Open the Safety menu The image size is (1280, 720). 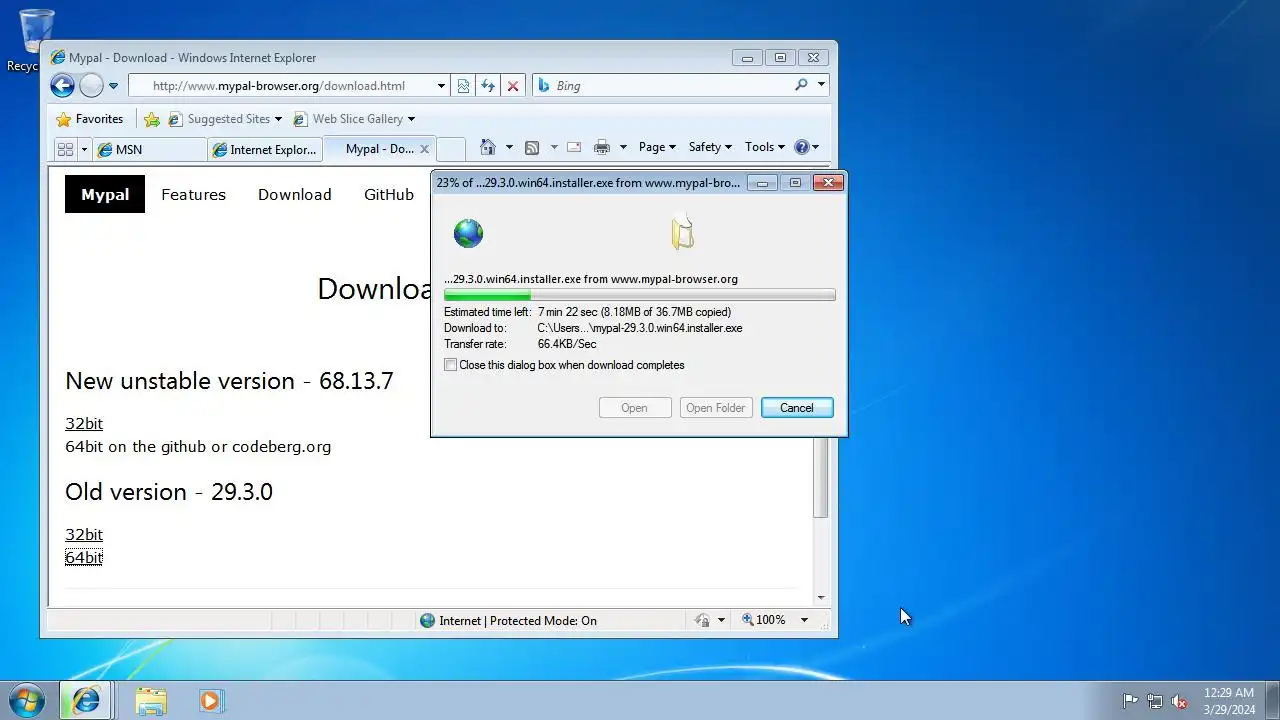(710, 147)
